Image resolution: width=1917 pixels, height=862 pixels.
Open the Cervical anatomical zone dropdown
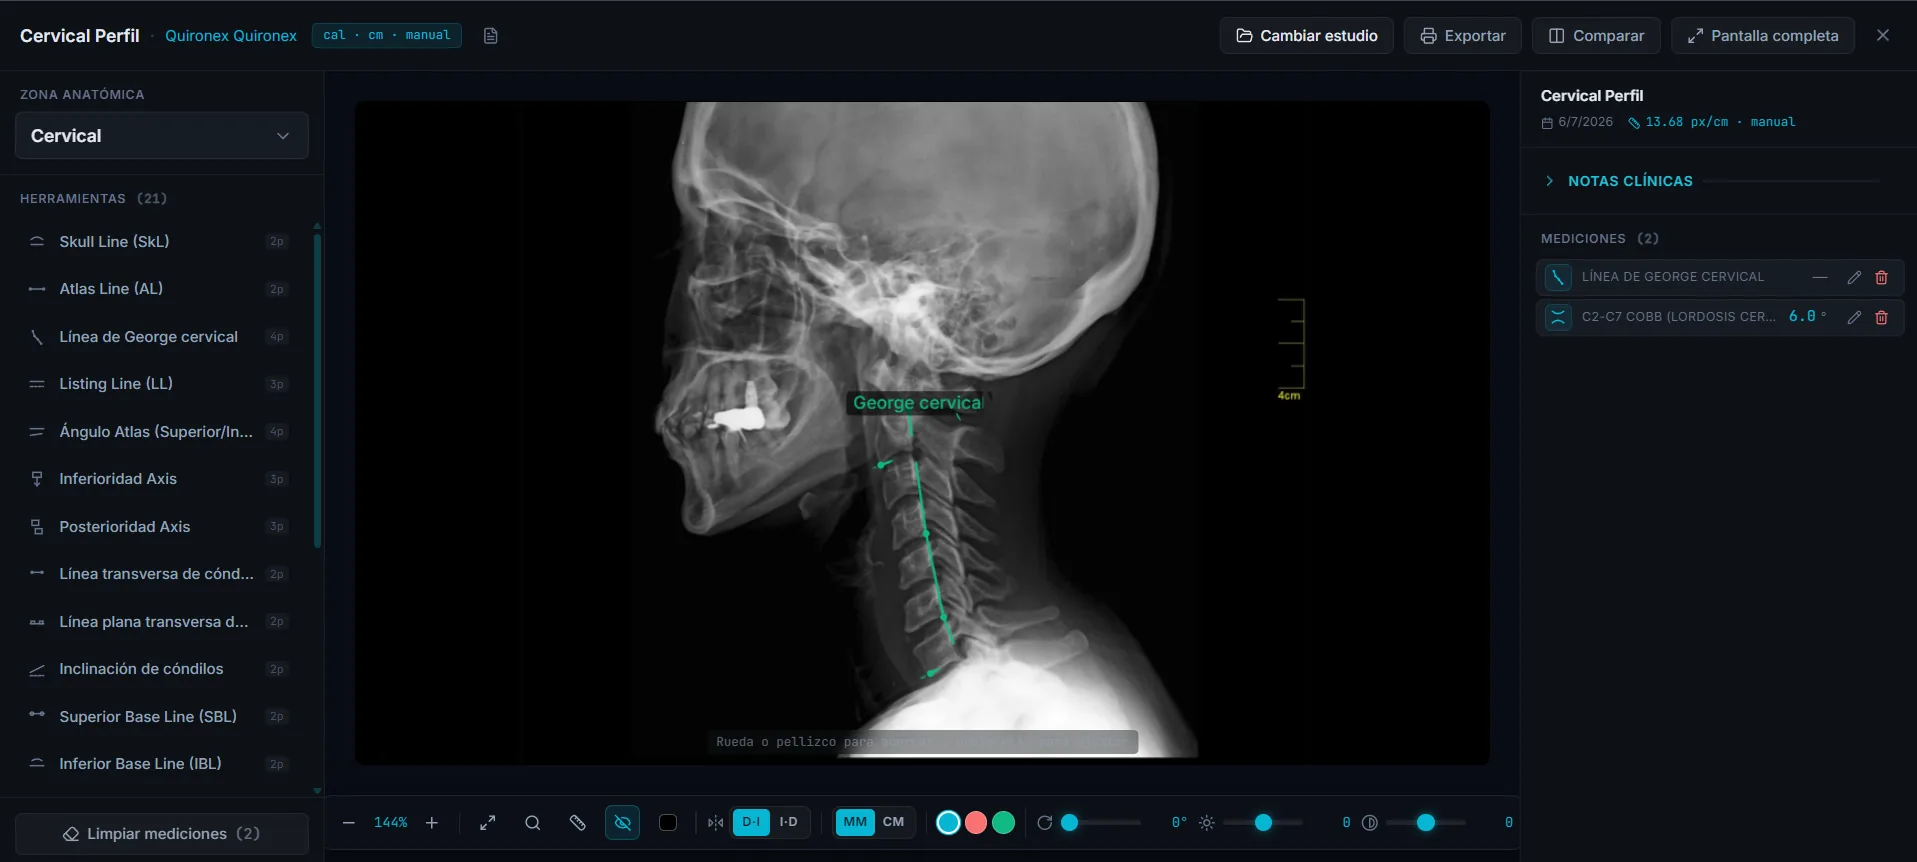[x=162, y=136]
